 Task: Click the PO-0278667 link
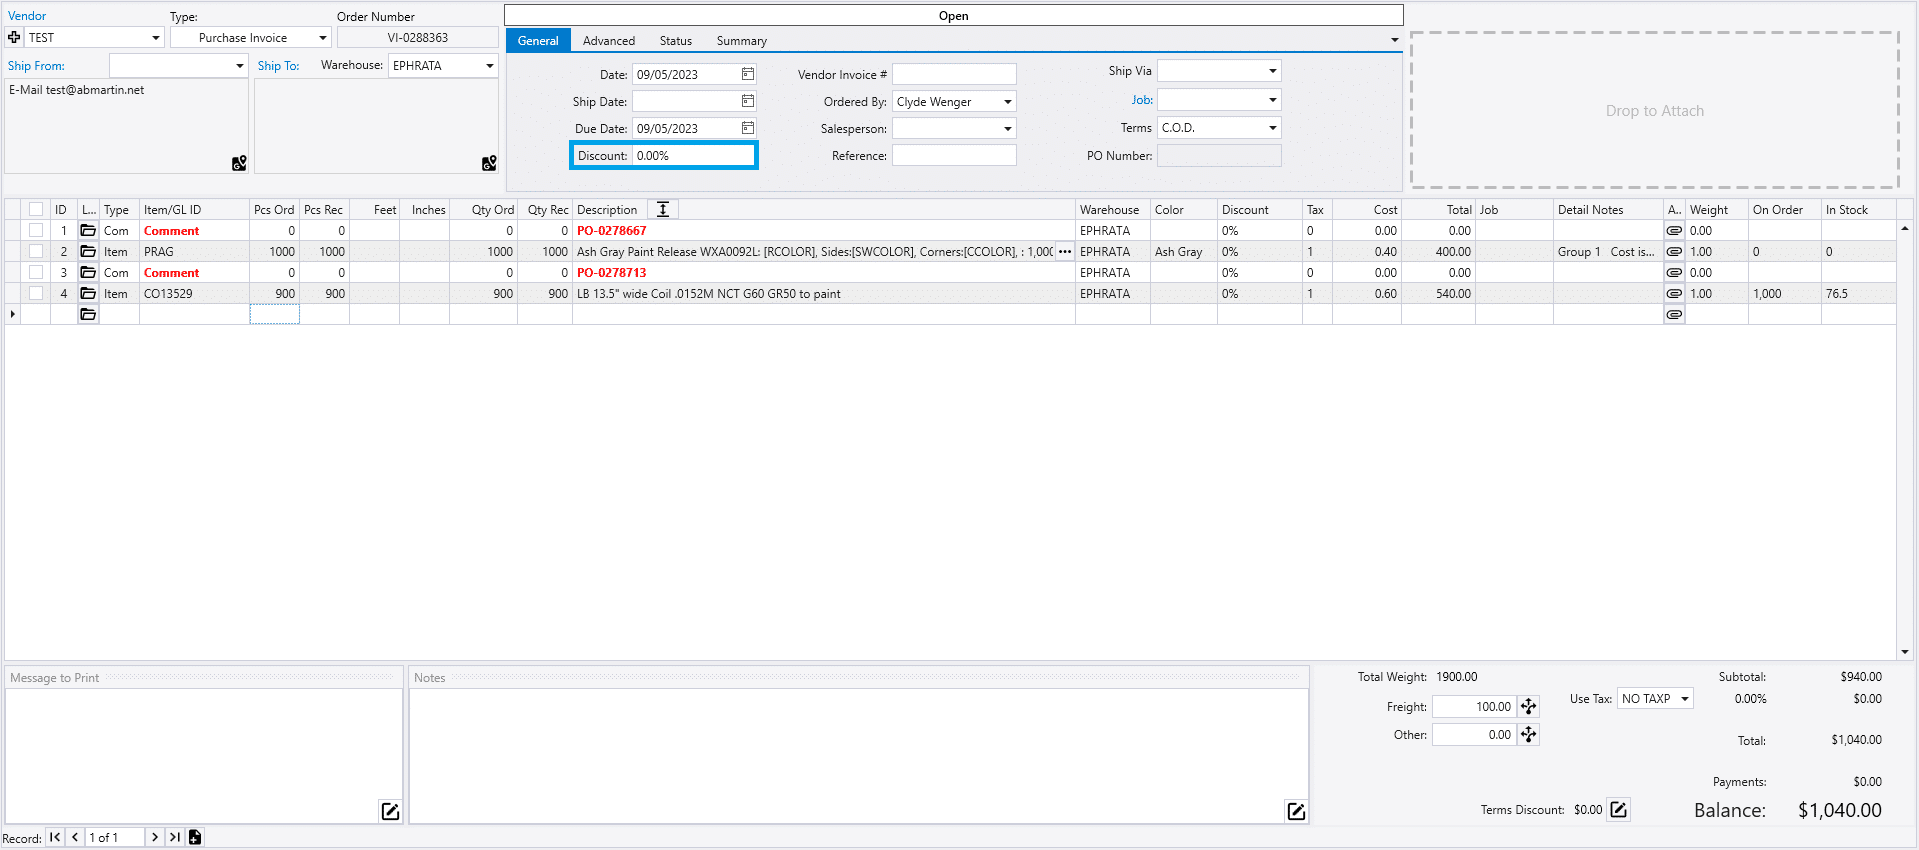(x=611, y=231)
